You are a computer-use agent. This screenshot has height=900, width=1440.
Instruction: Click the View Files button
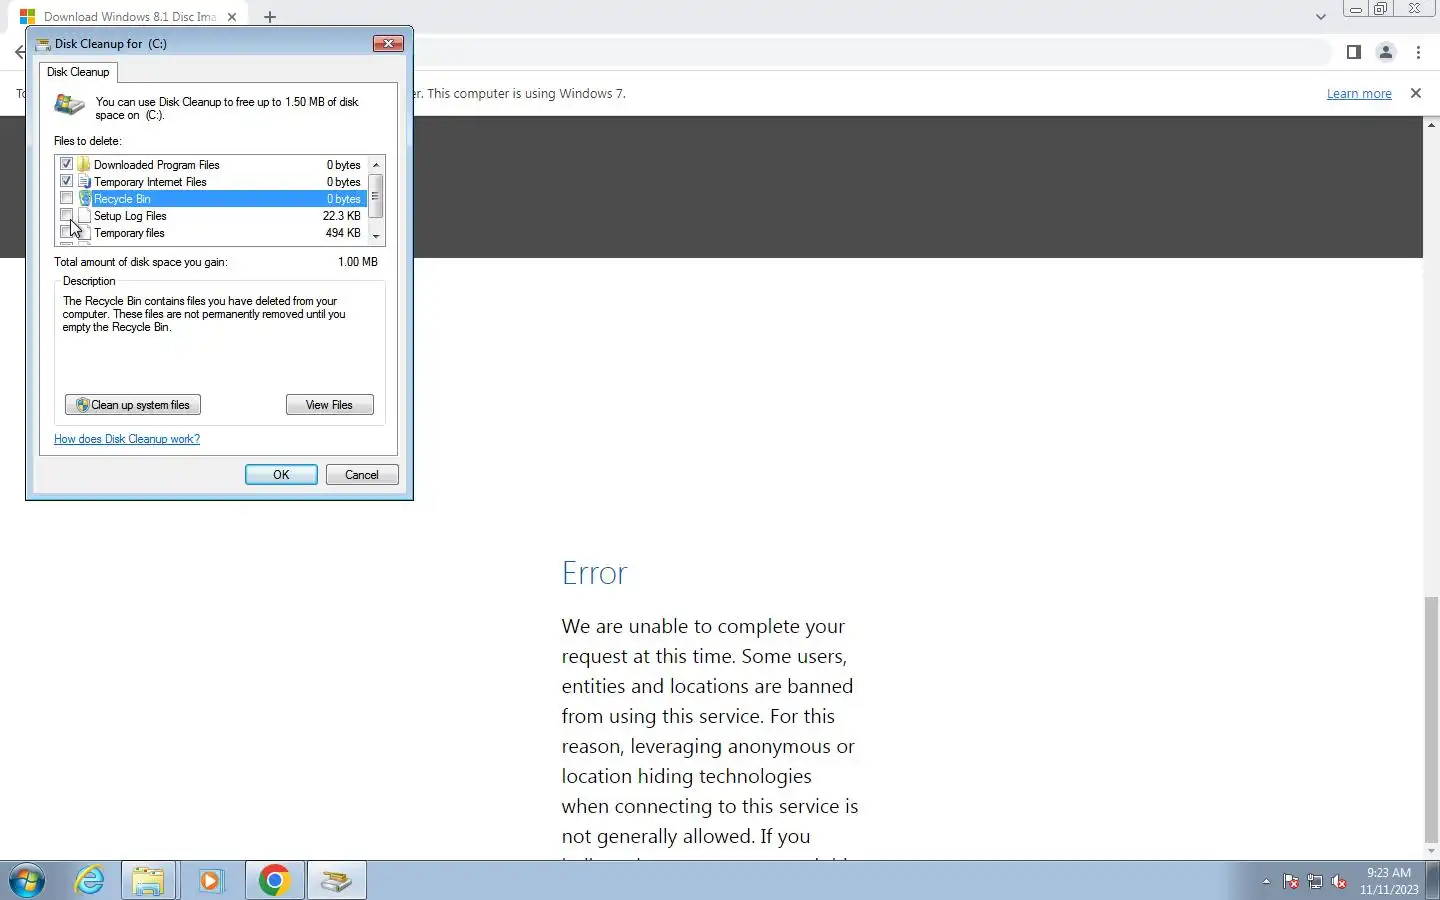(x=330, y=405)
